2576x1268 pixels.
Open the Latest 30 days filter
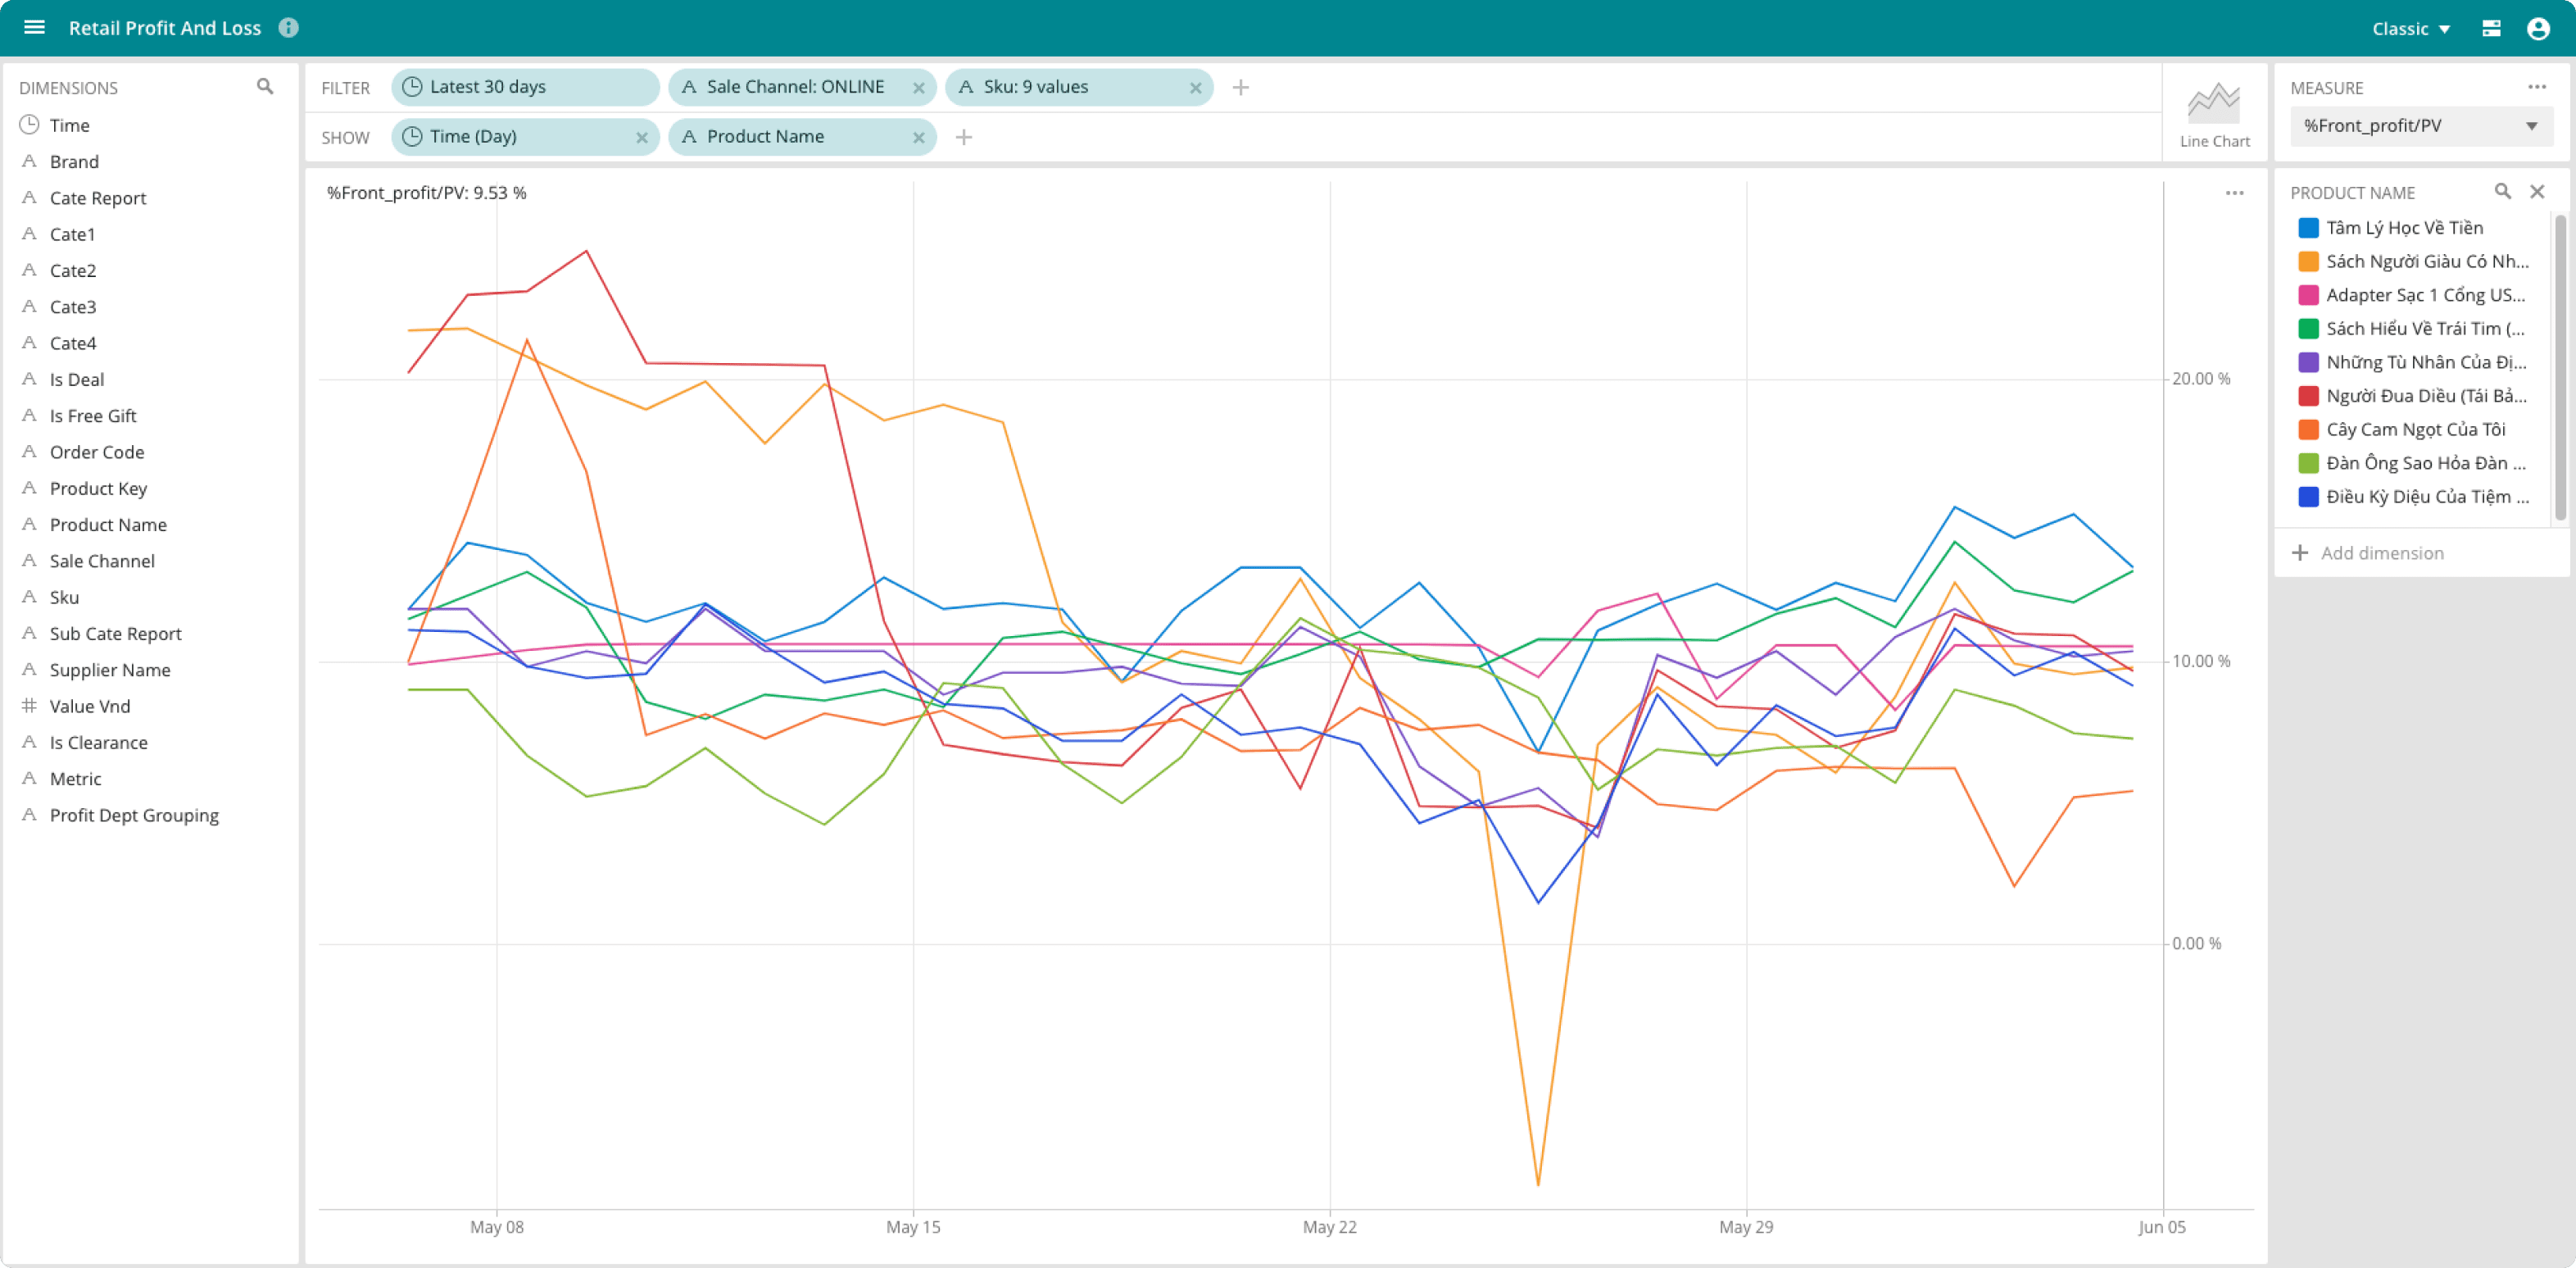tap(525, 87)
